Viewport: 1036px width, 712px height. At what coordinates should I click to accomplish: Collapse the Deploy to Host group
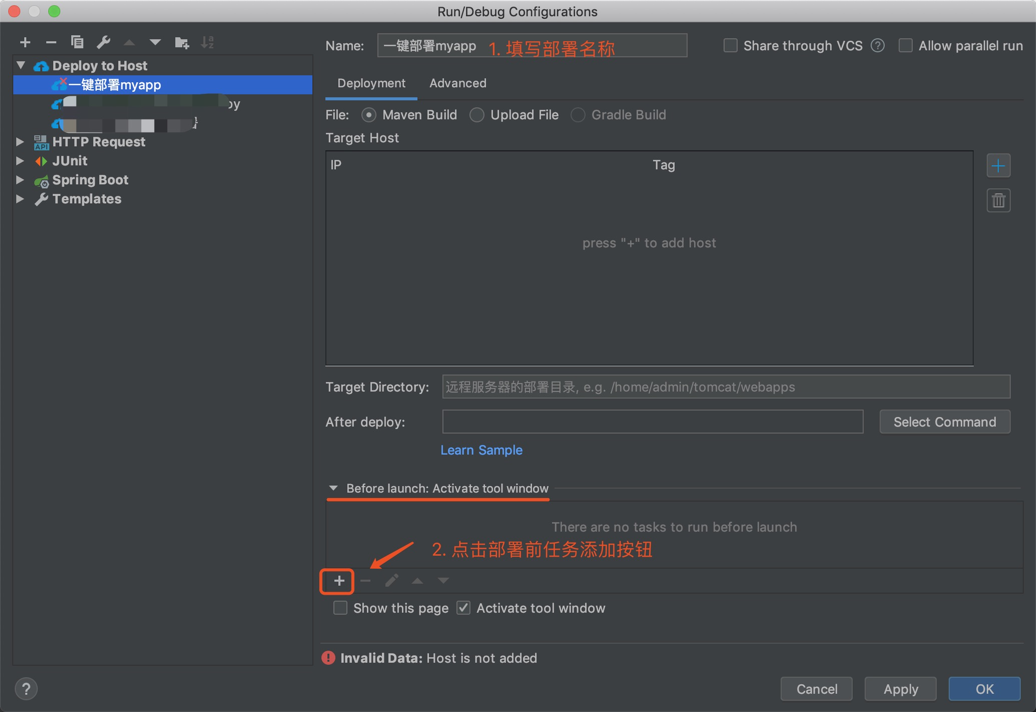click(x=20, y=65)
